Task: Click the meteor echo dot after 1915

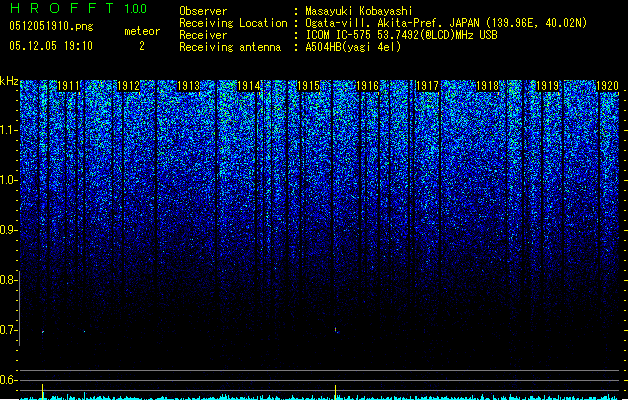Action: tap(336, 330)
